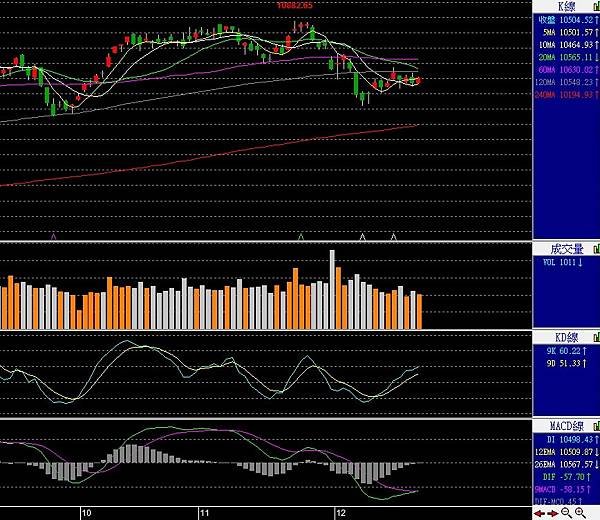Click the chart icon beside K線 header
The height and width of the screenshot is (520, 600).
click(596, 7)
